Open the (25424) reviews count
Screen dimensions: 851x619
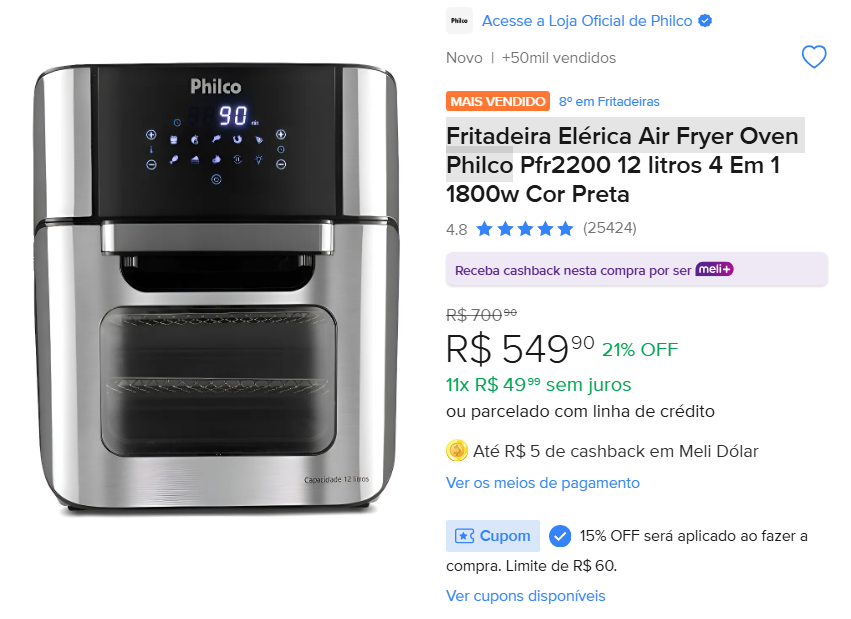[609, 228]
